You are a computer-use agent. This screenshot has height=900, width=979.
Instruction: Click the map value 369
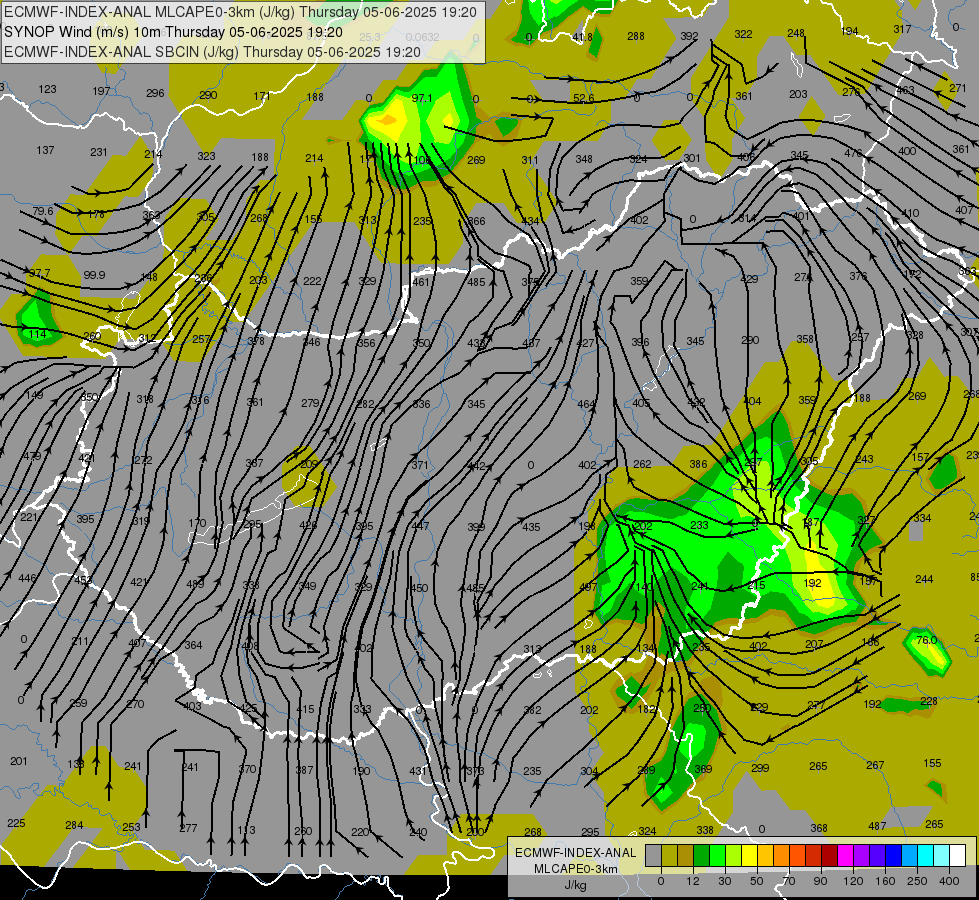pos(703,769)
